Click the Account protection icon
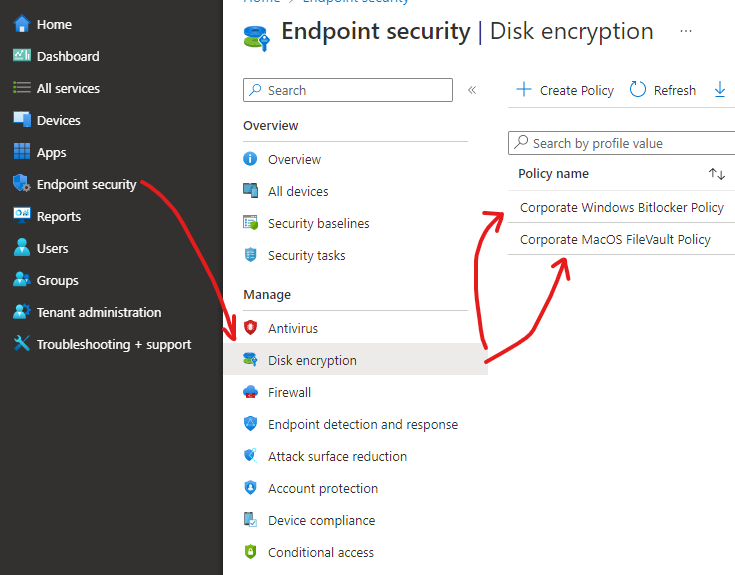Viewport: 735px width, 575px height. coord(251,488)
